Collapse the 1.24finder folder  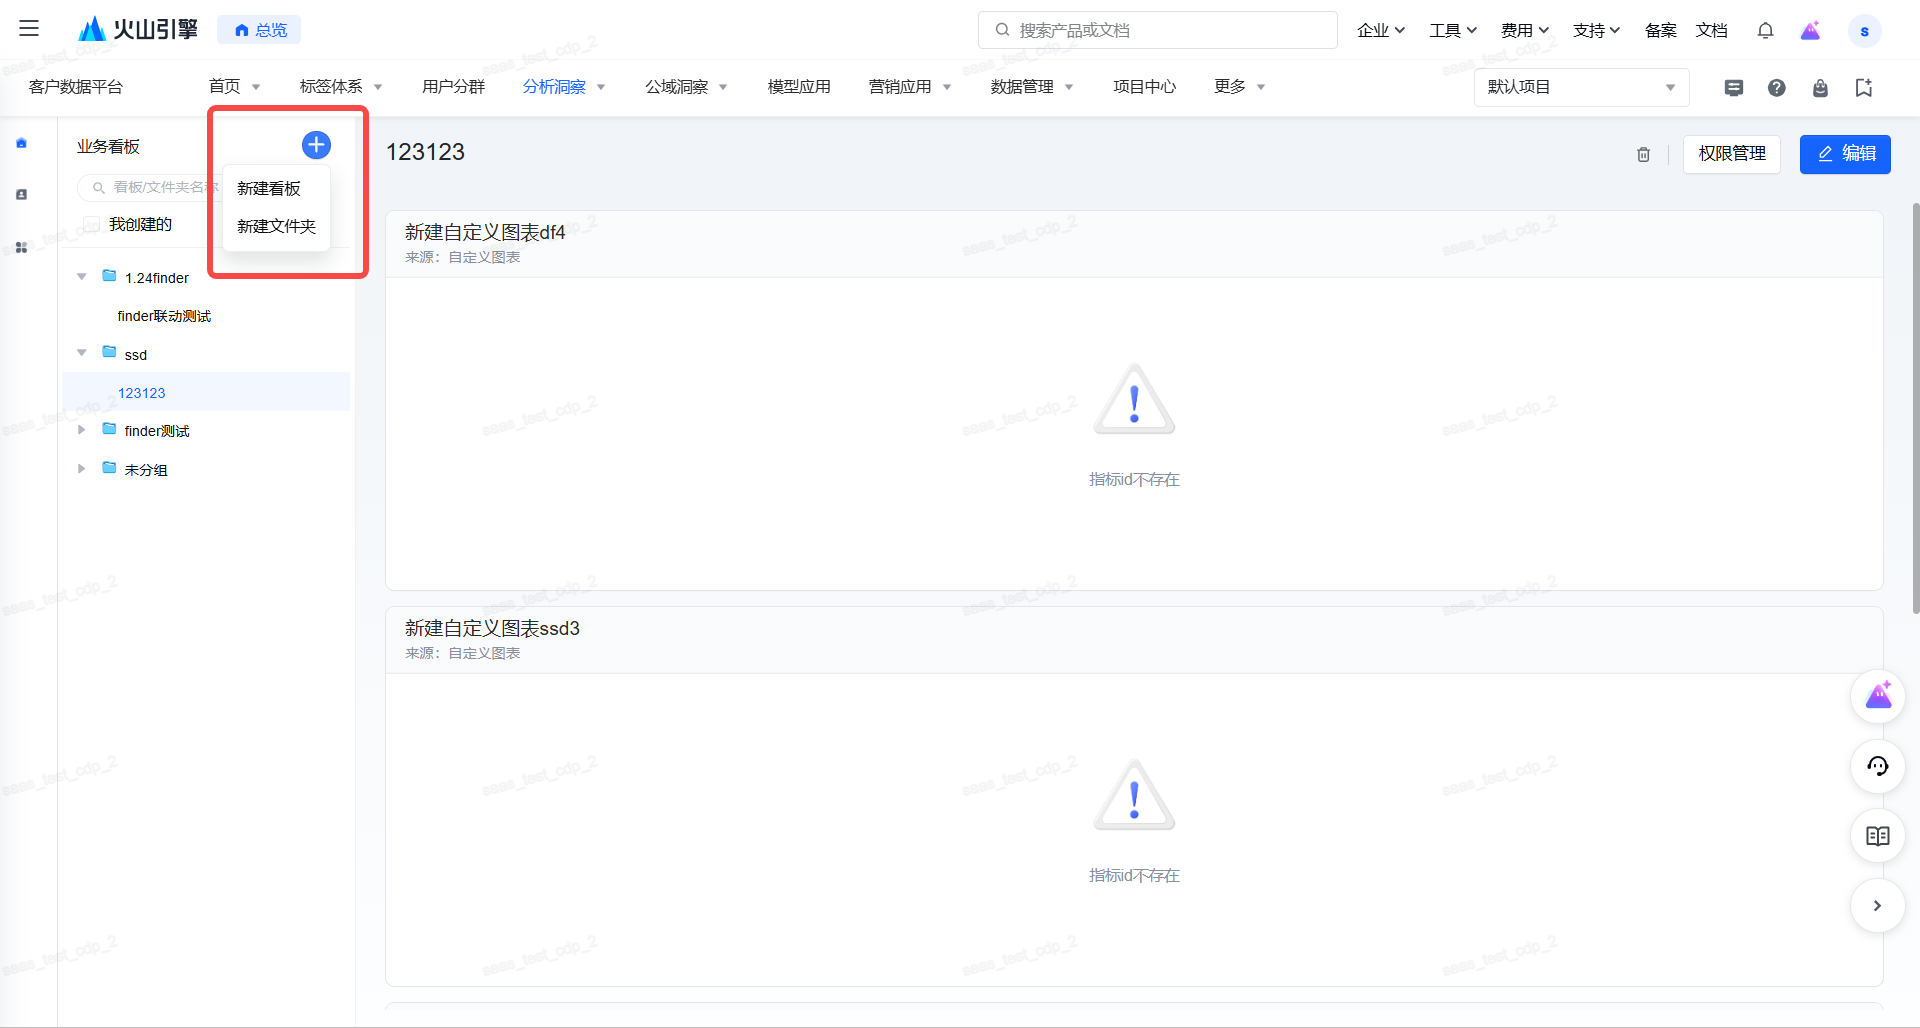click(82, 277)
